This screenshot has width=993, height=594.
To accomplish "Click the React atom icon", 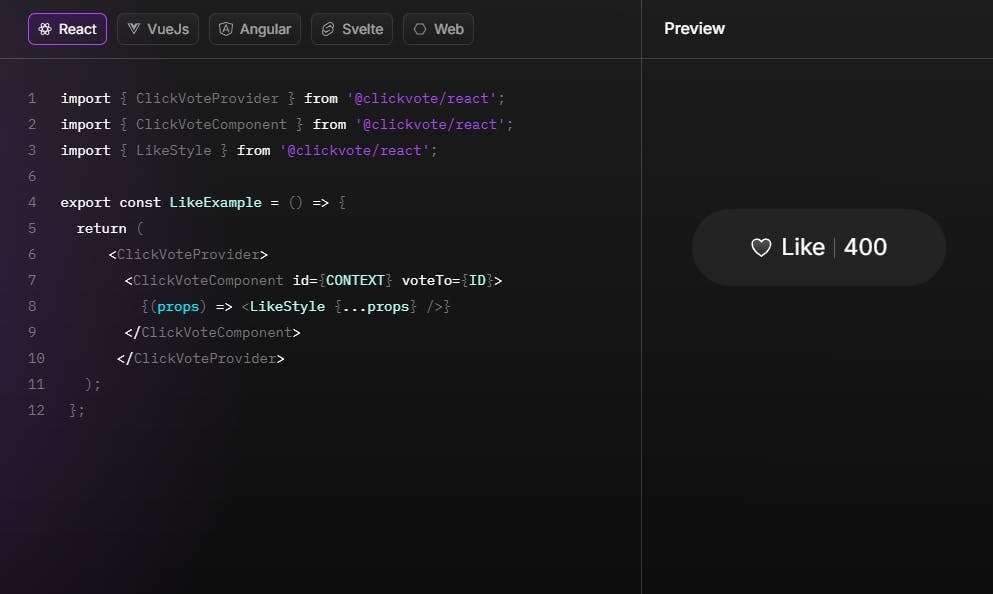I will click(45, 29).
